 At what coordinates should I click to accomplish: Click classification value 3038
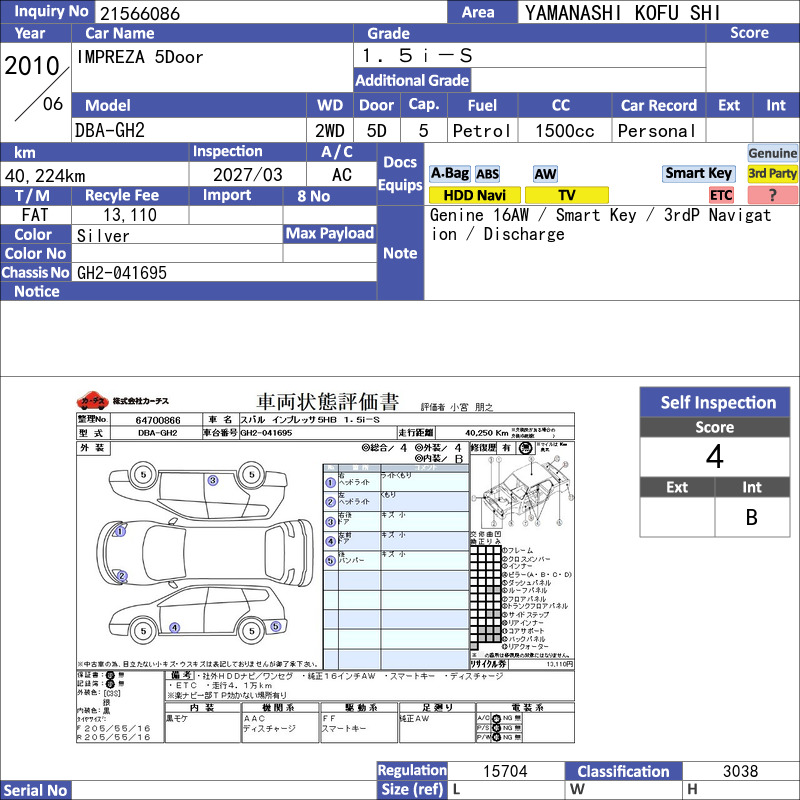740,771
